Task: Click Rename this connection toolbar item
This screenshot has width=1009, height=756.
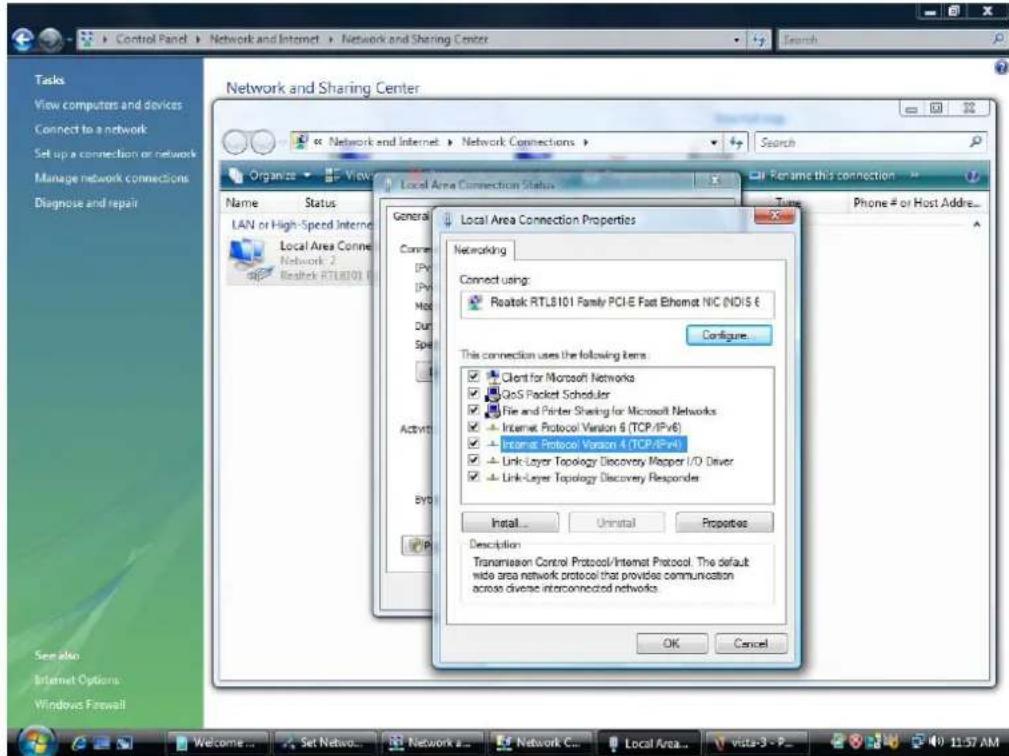Action: (x=823, y=176)
